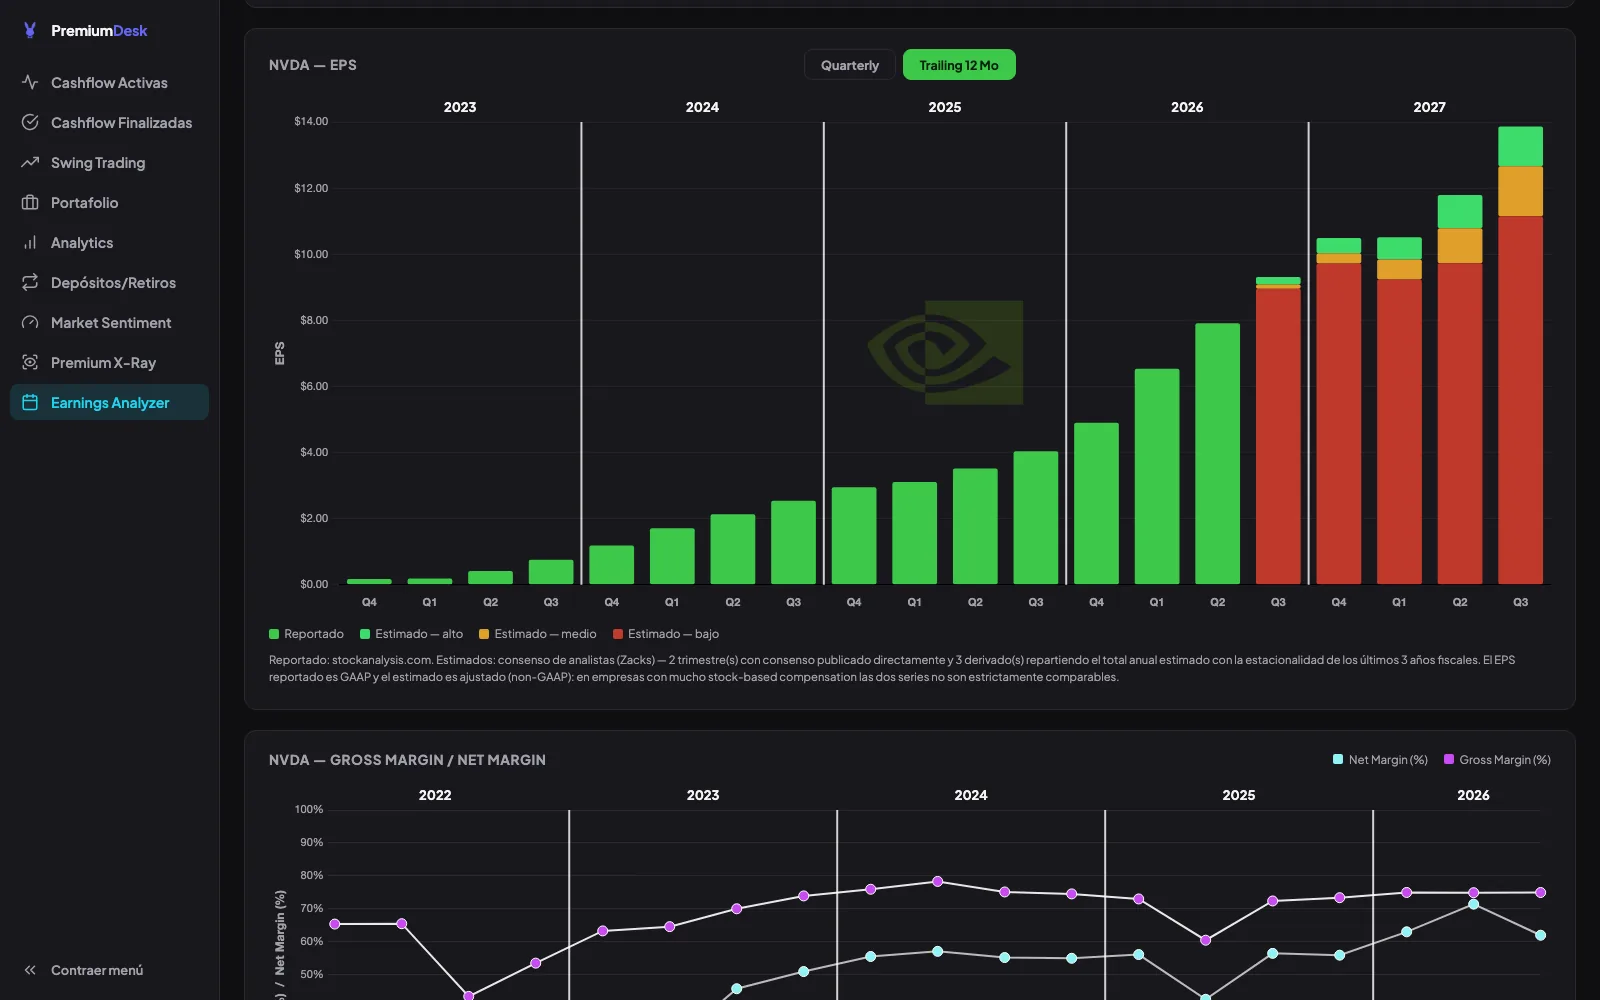
Task: Click the 2024 year label on EPS chart
Action: click(x=702, y=107)
